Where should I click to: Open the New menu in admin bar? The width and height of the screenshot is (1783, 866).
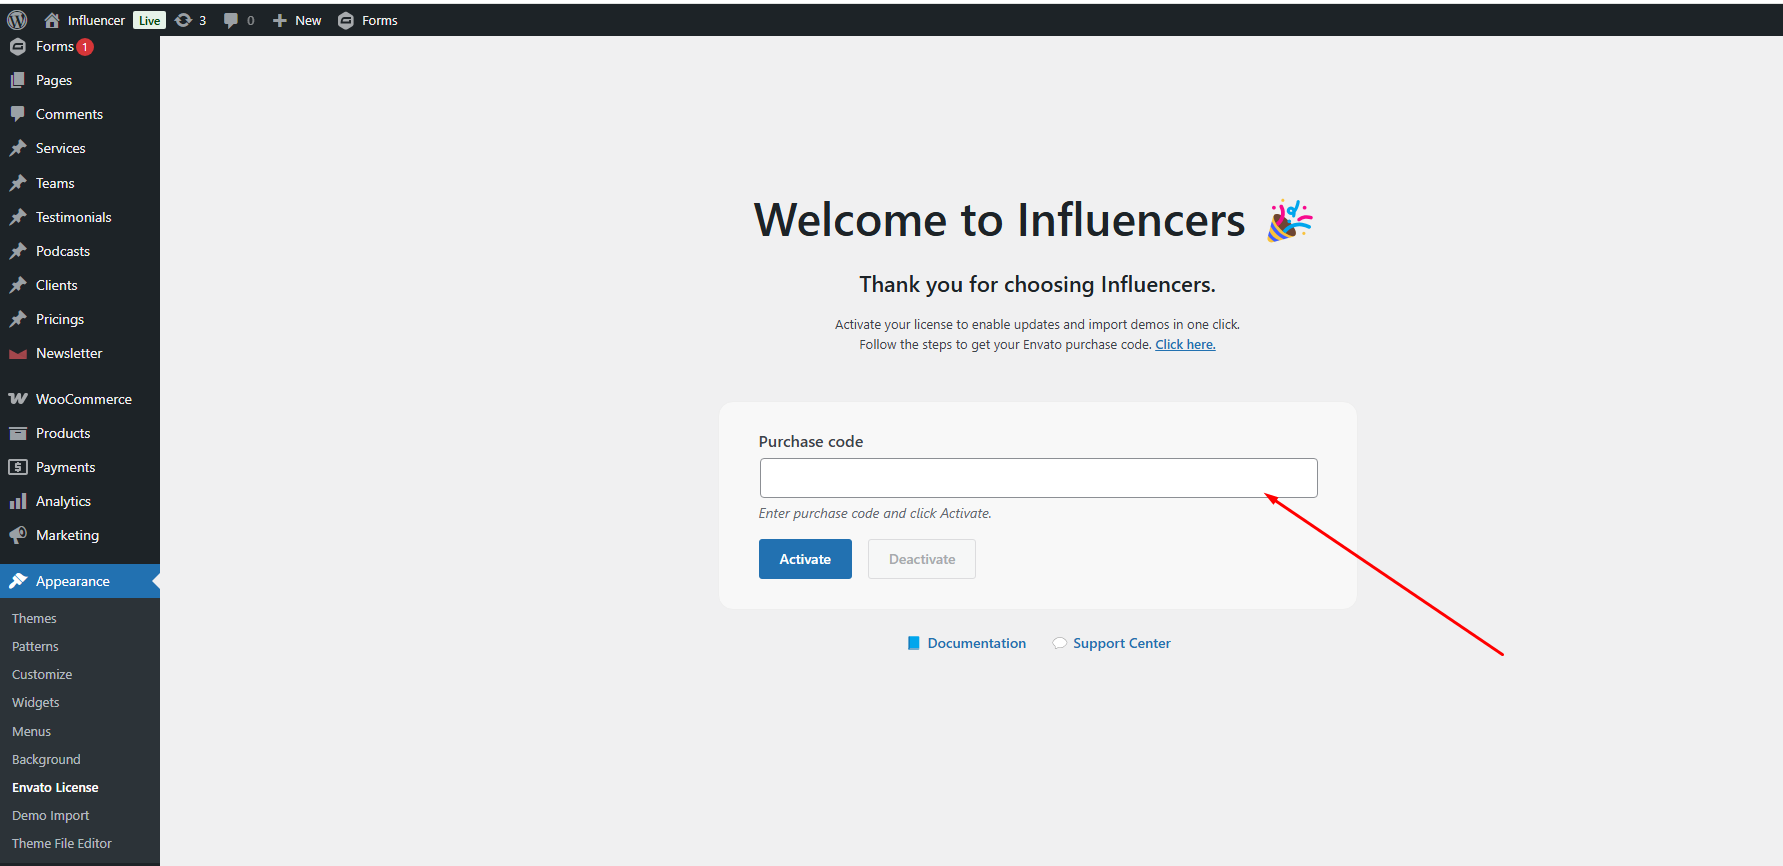[x=296, y=19]
